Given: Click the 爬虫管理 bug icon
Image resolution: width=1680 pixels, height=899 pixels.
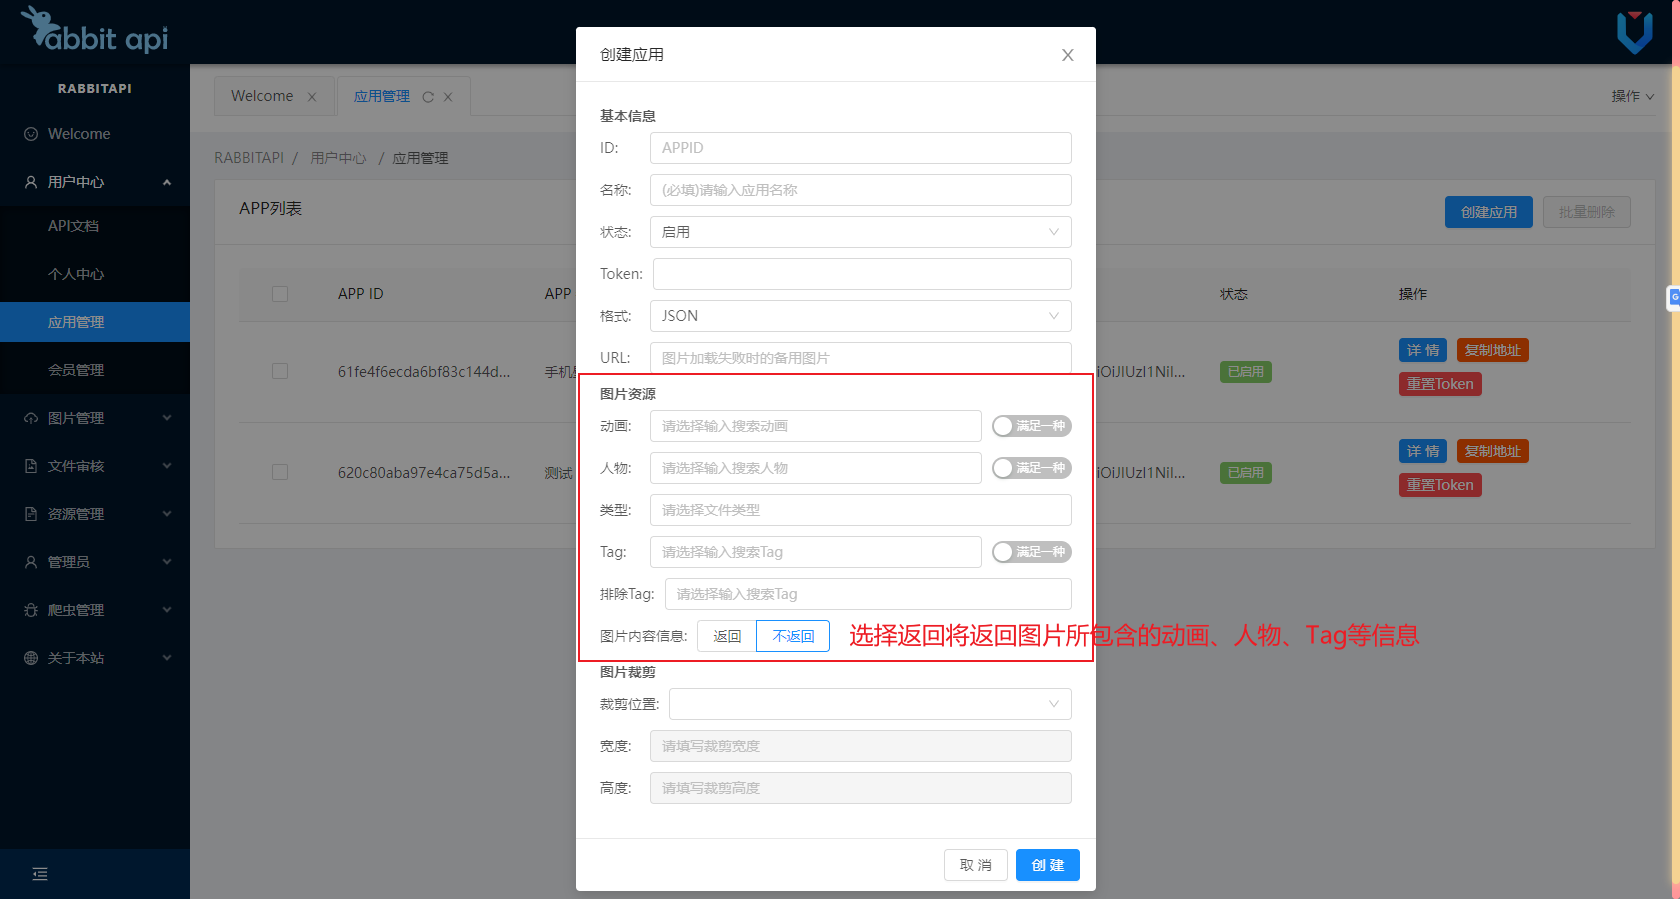Looking at the screenshot, I should 31,610.
